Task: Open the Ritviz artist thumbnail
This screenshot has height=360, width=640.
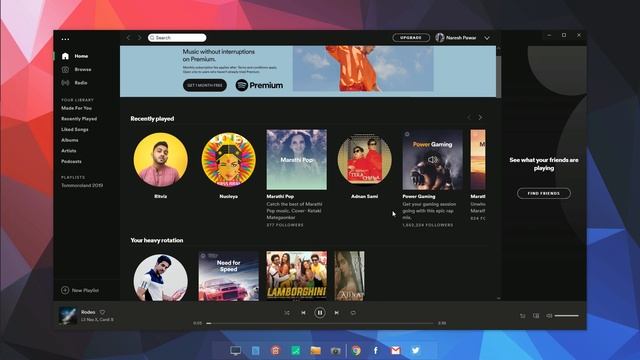Action: tap(161, 160)
